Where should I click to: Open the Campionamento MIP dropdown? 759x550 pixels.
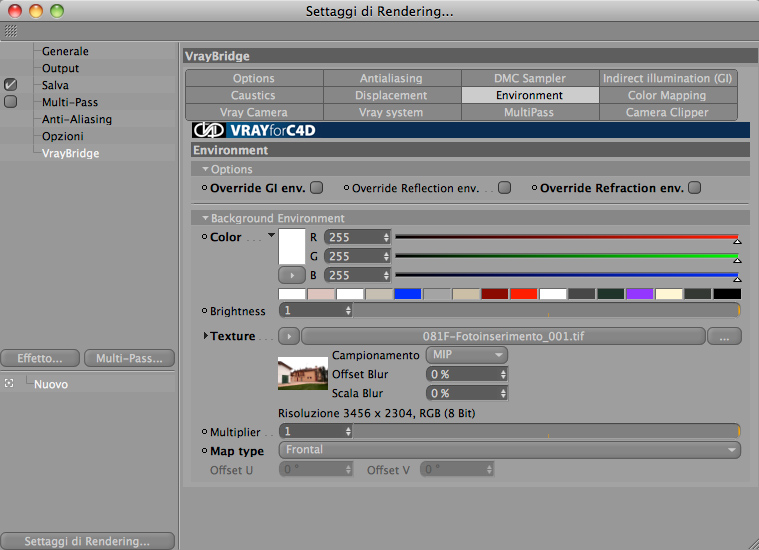click(x=467, y=355)
